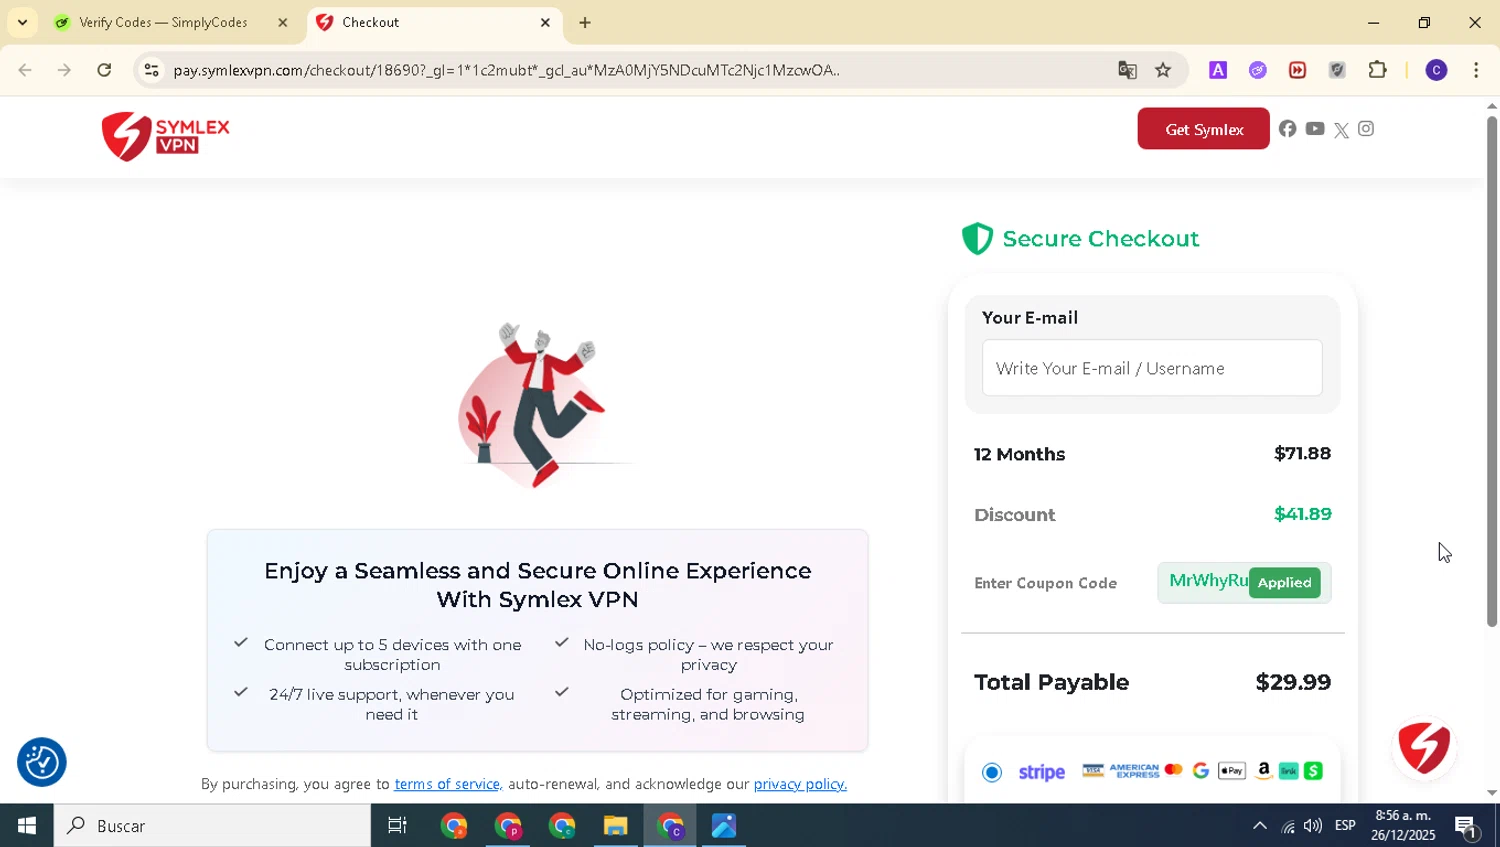The height and width of the screenshot is (847, 1500).
Task: Open the red play extension icon
Action: 1298,70
